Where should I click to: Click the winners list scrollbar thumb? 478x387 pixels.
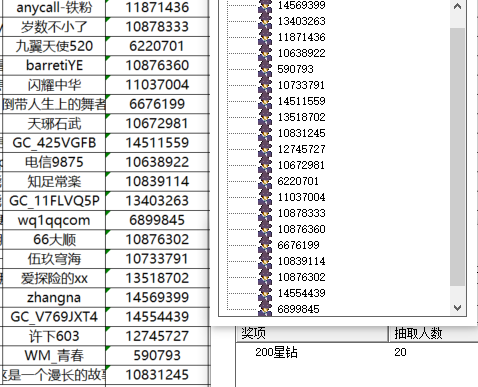457,157
